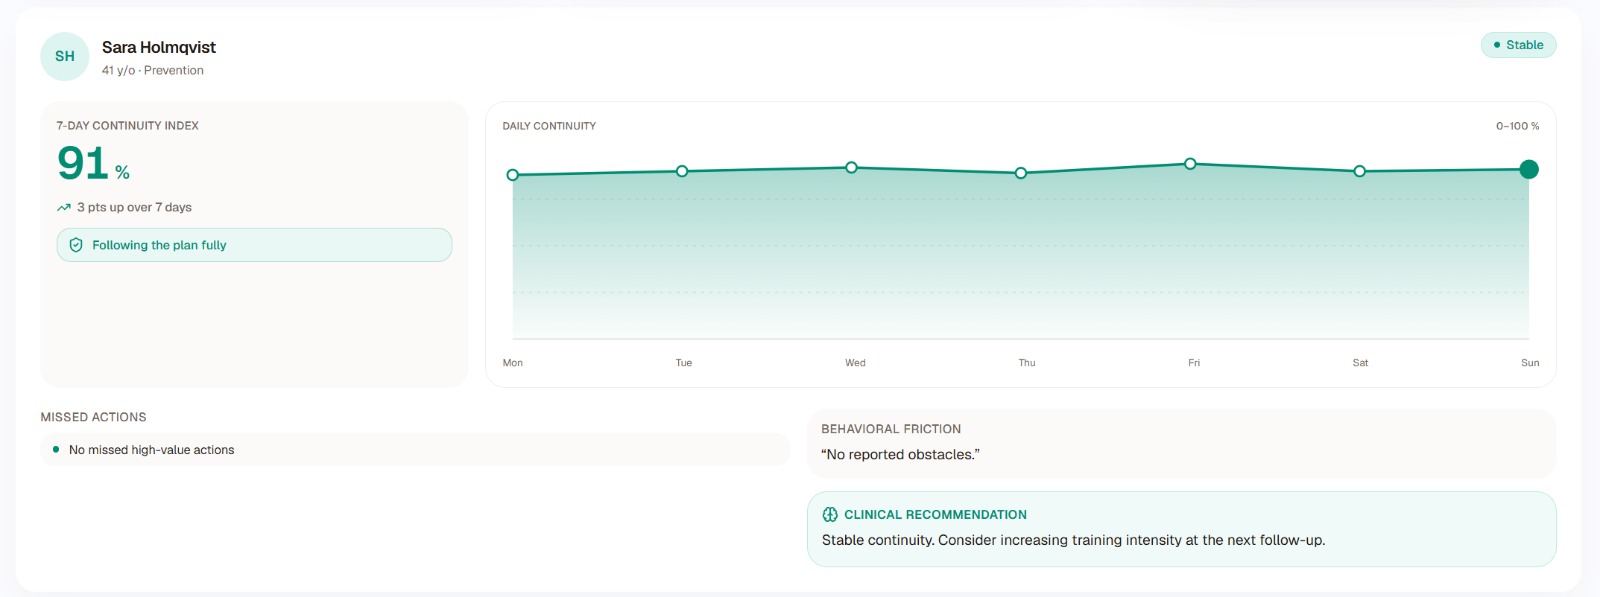1600x597 pixels.
Task: Click the Sun axis label
Action: [1530, 363]
